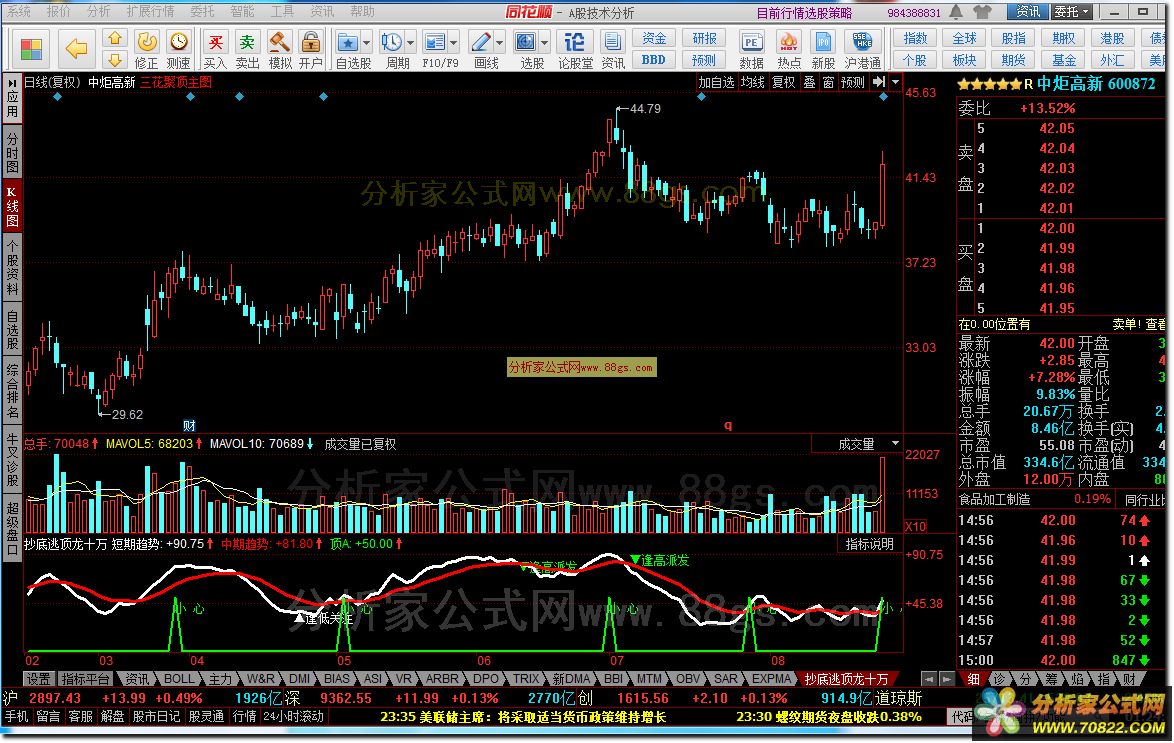The height and width of the screenshot is (743, 1174).
Task: Open dropdown arrow next to 周期
Action: coord(410,43)
